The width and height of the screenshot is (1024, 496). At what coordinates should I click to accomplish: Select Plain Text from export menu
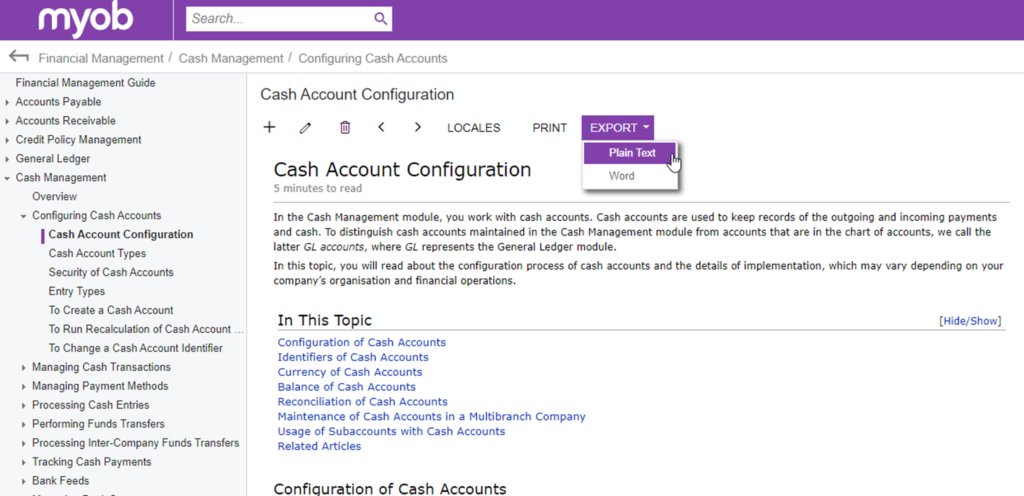point(630,153)
